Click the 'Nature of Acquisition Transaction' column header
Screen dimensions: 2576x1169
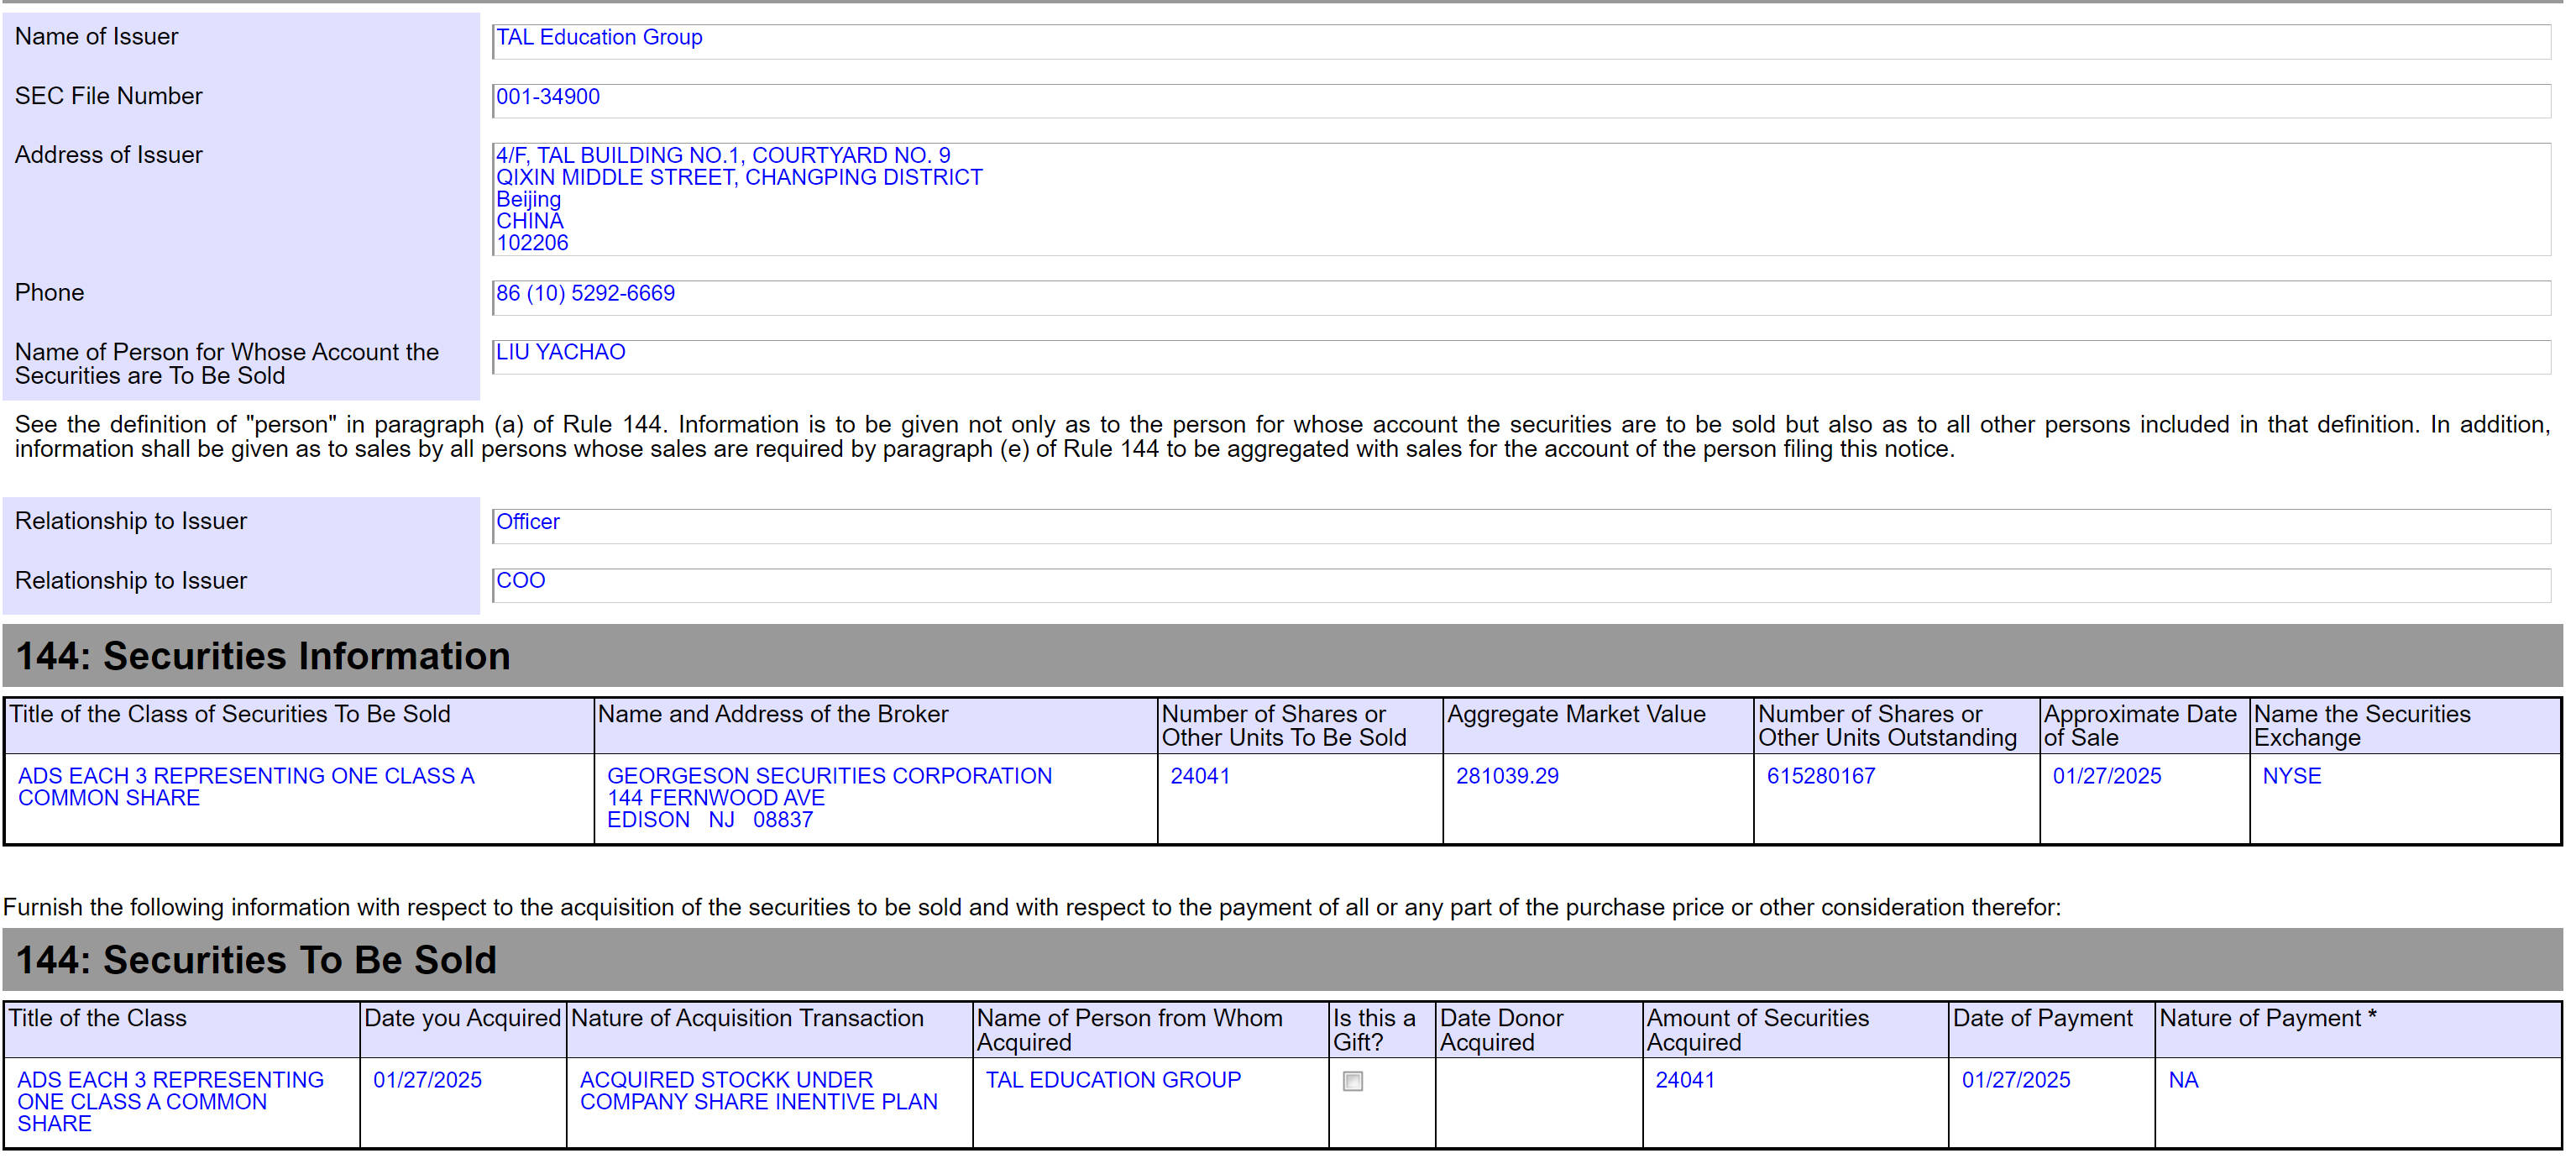[769, 1030]
